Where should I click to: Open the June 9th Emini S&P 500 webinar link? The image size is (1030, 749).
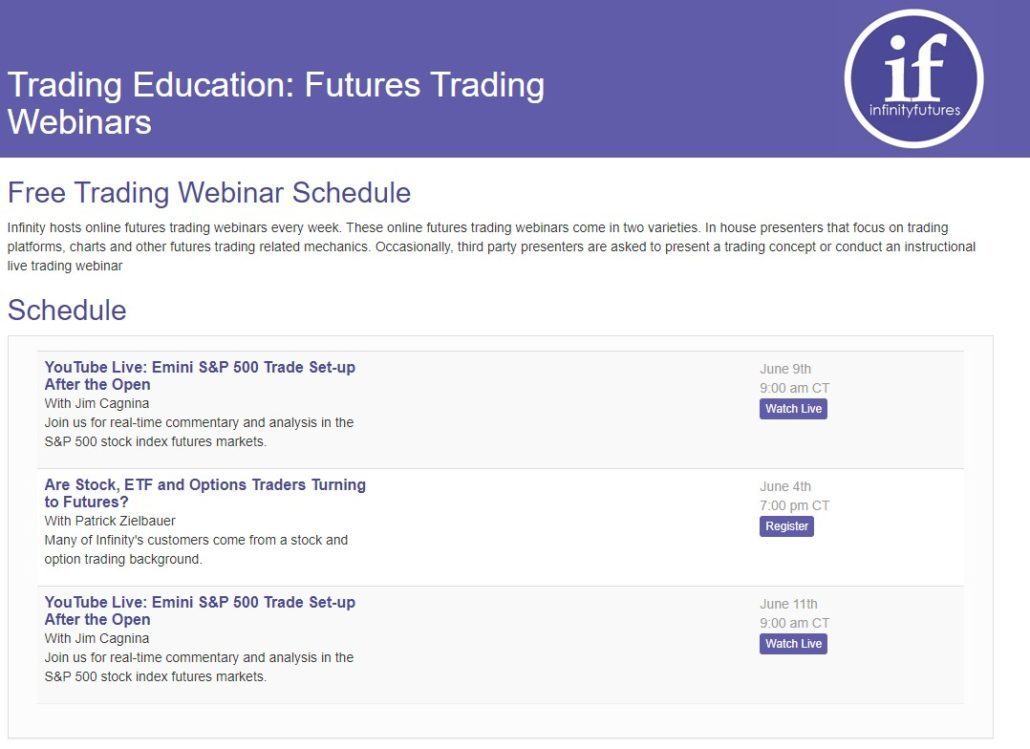[199, 375]
